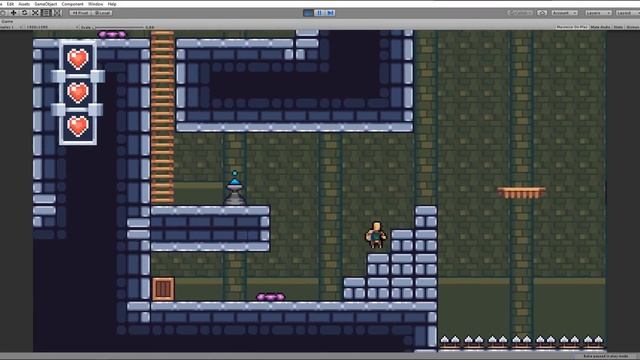
Task: Stop play mode with the Play button
Action: (x=308, y=13)
